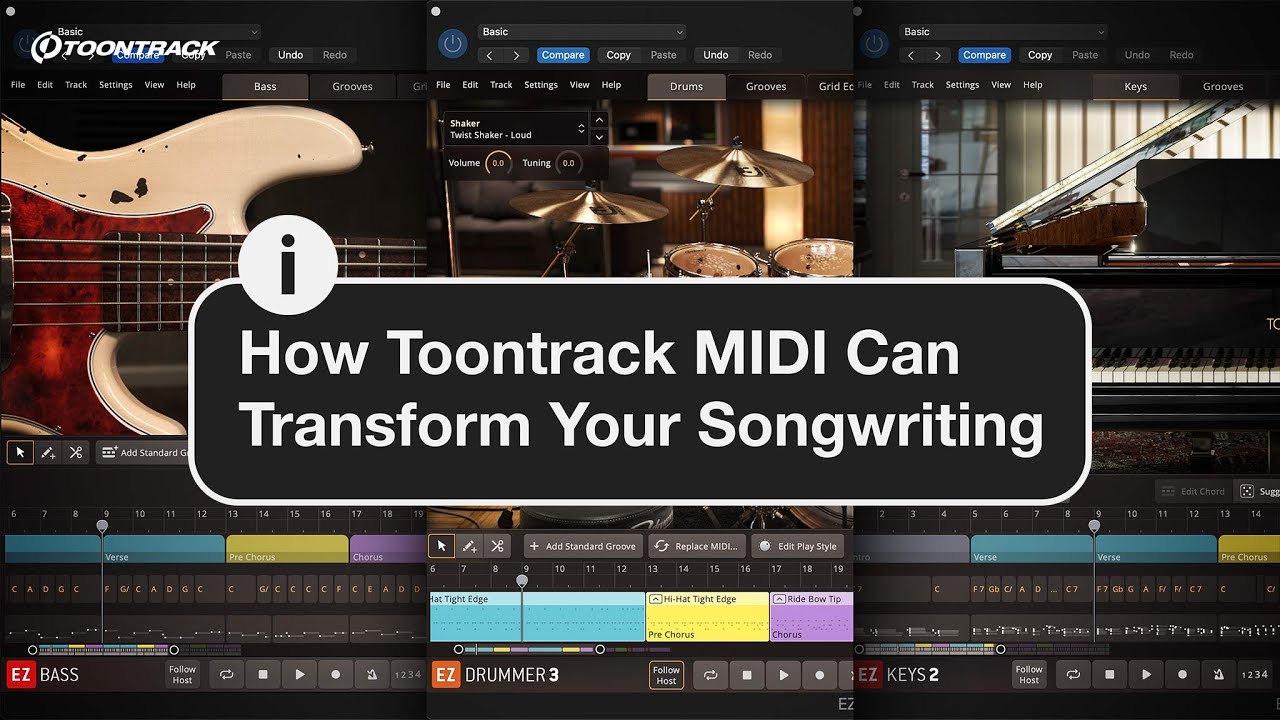Viewport: 1280px width, 720px height.
Task: Click Add Standard Groove in EZ Drummer
Action: [583, 546]
